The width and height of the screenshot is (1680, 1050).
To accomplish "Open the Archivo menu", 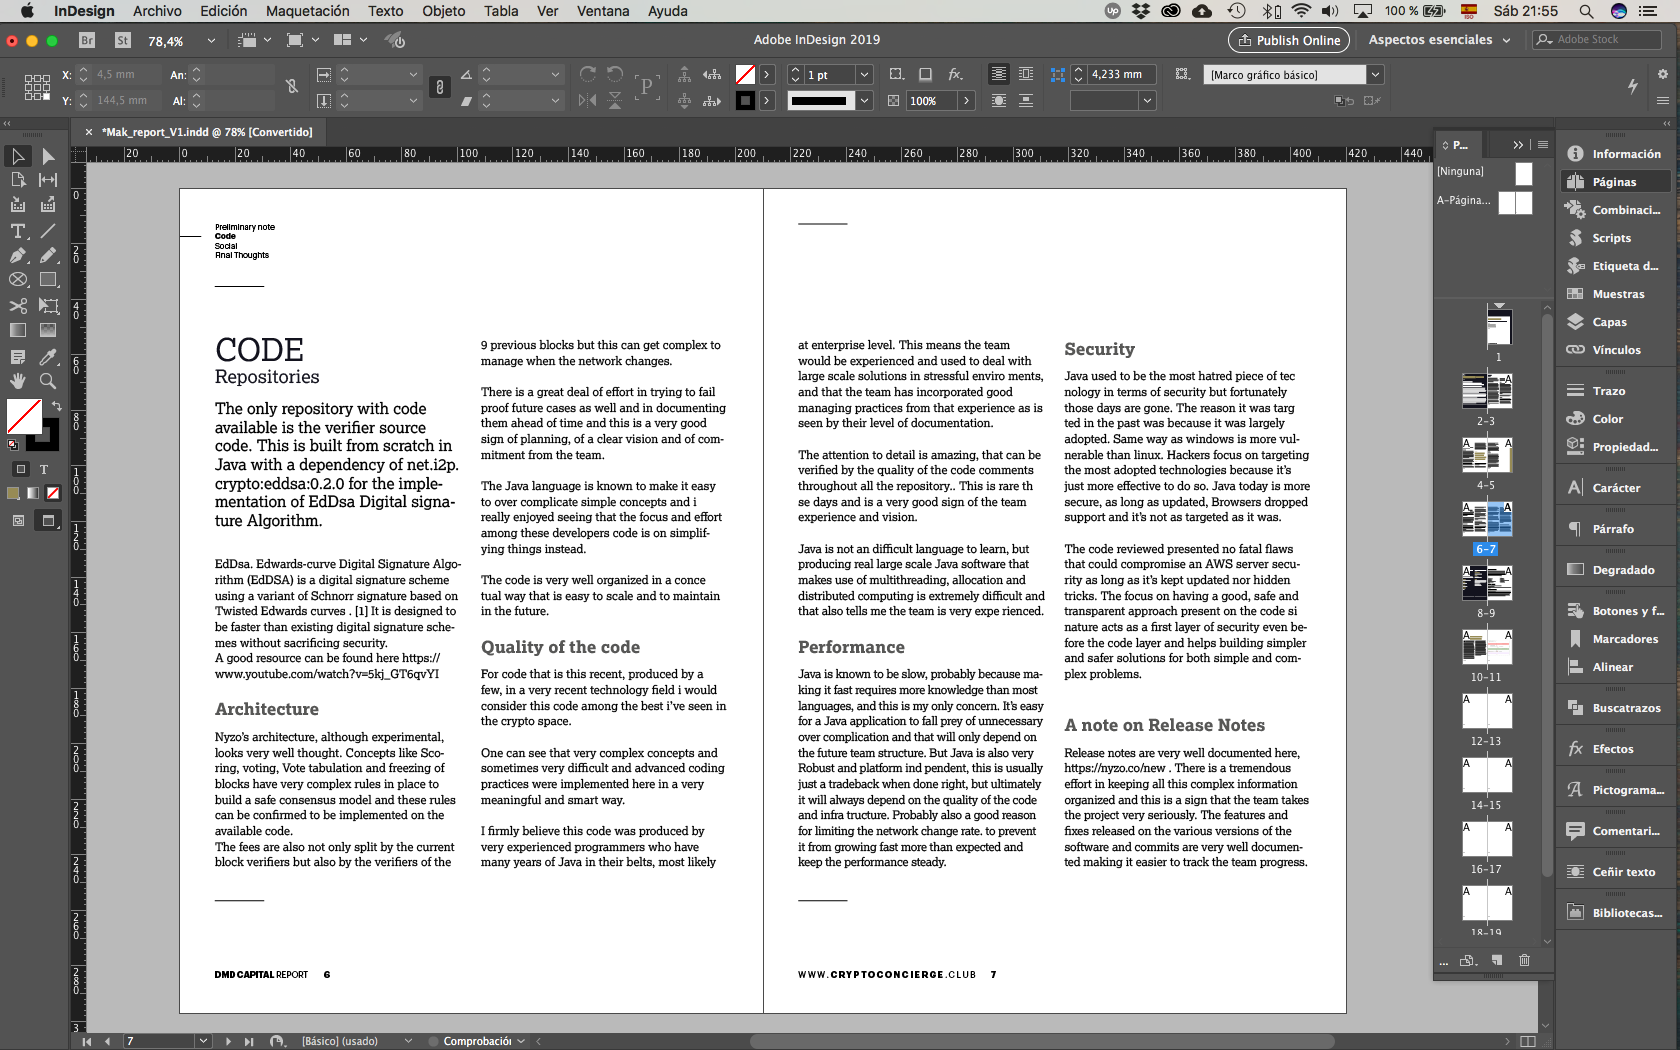I will pos(157,11).
